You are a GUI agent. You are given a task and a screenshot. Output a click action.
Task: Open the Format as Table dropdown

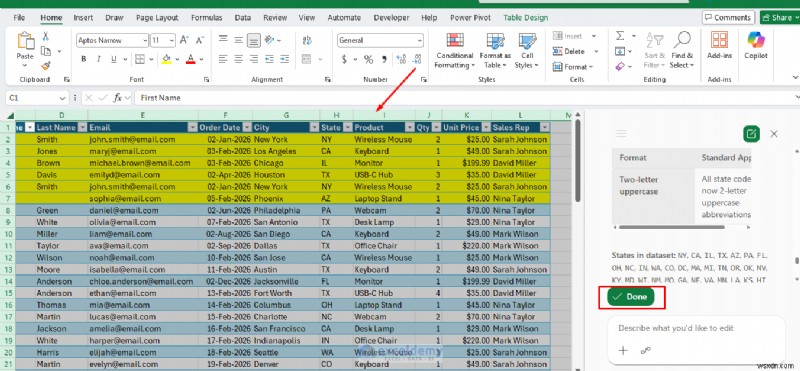(x=495, y=51)
